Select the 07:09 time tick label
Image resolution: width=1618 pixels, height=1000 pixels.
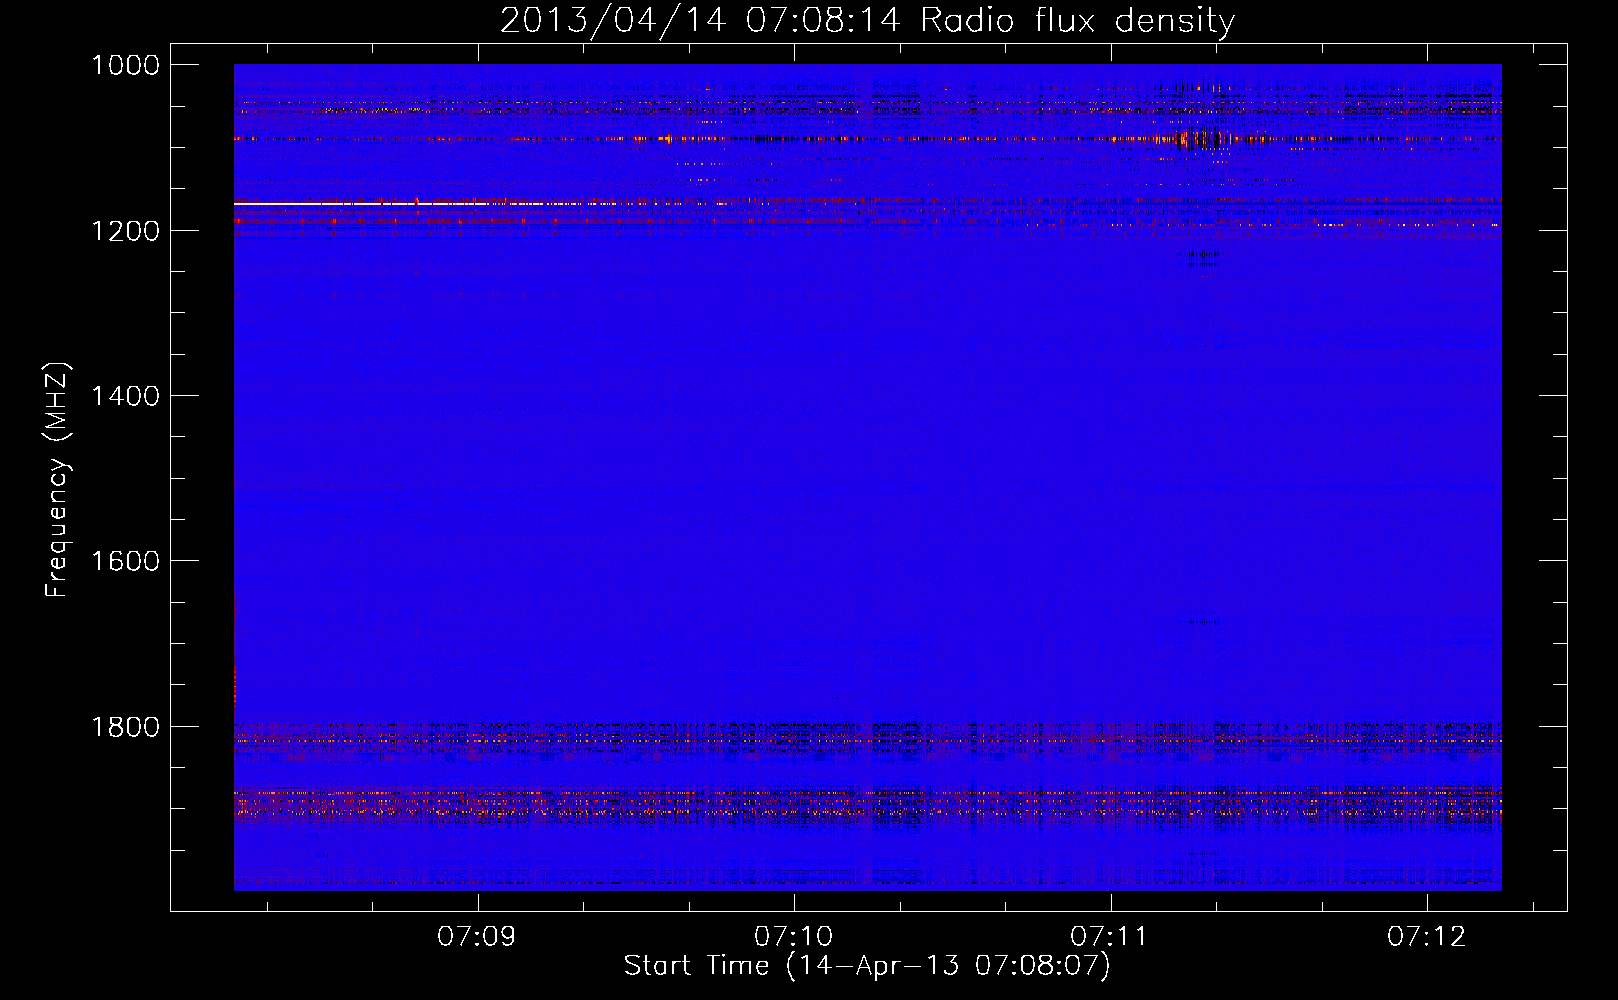point(477,936)
